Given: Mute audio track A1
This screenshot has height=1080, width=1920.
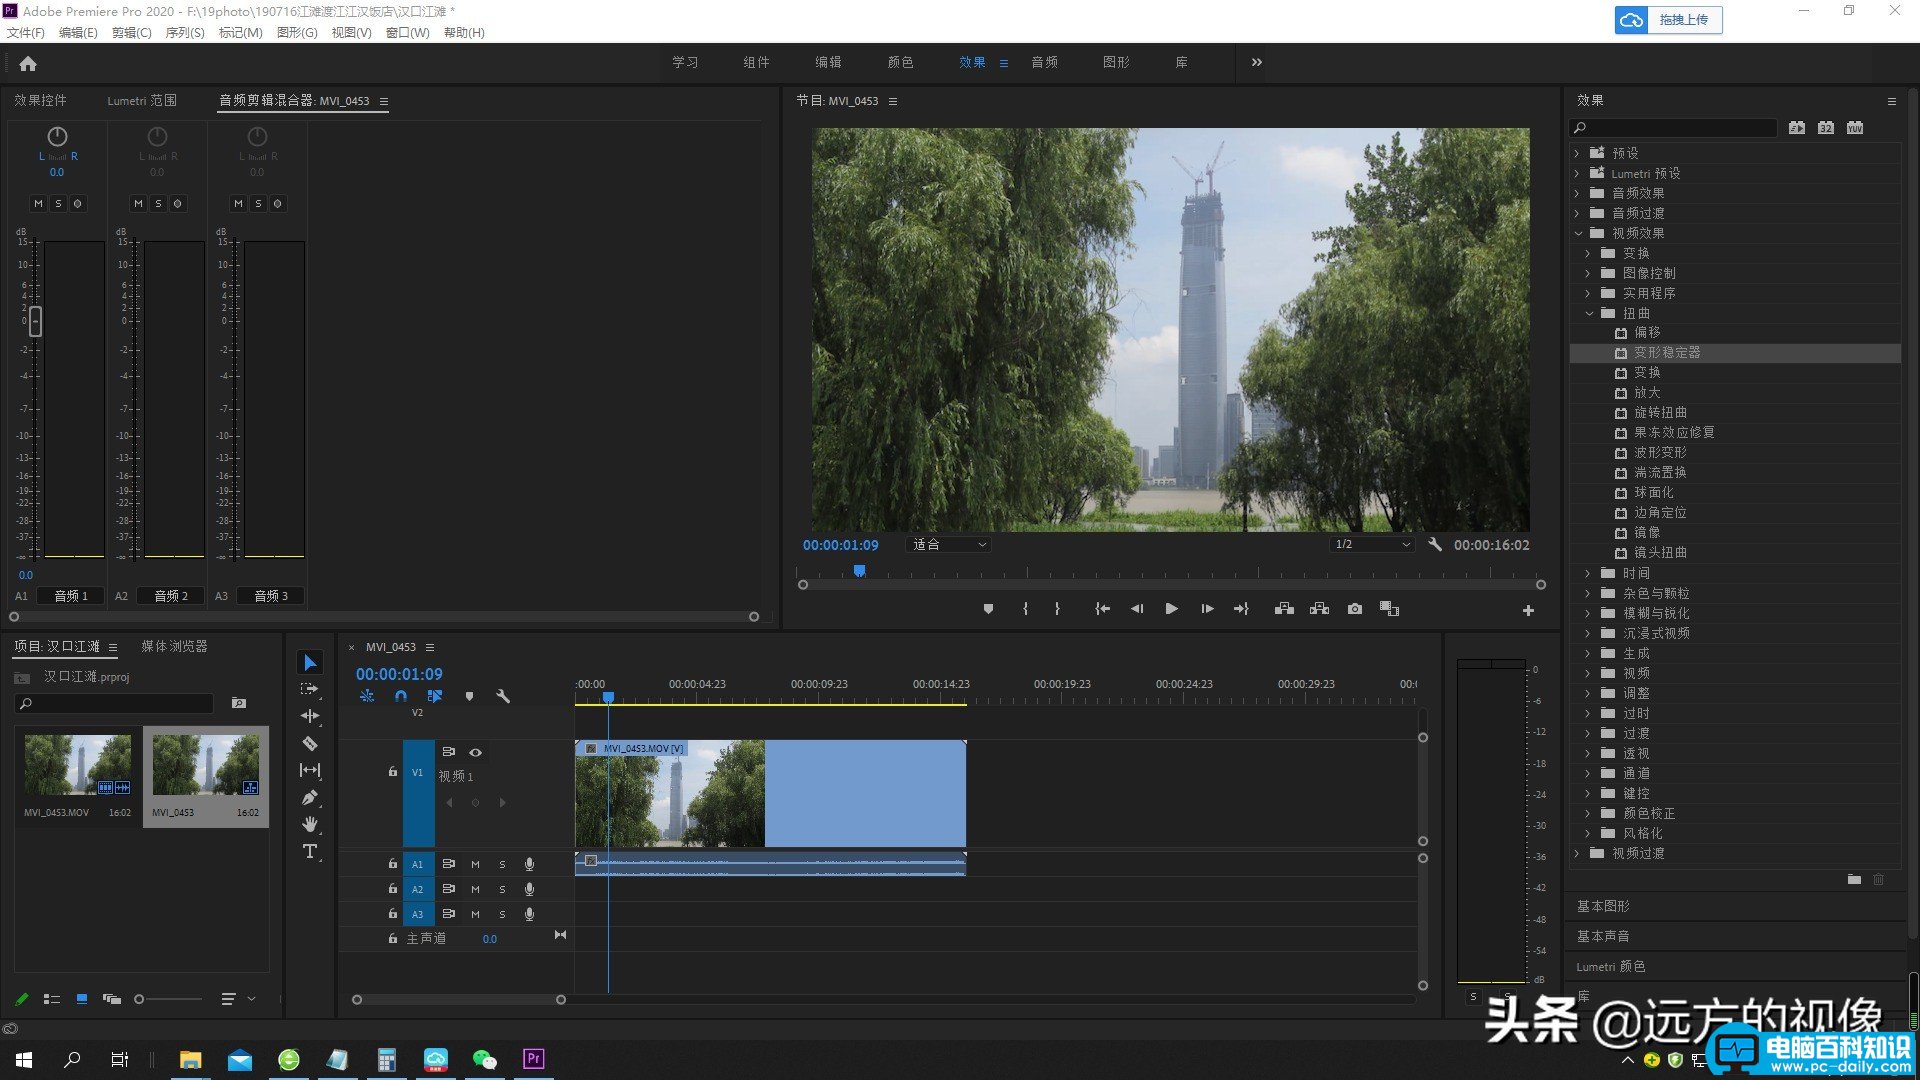Looking at the screenshot, I should click(475, 864).
